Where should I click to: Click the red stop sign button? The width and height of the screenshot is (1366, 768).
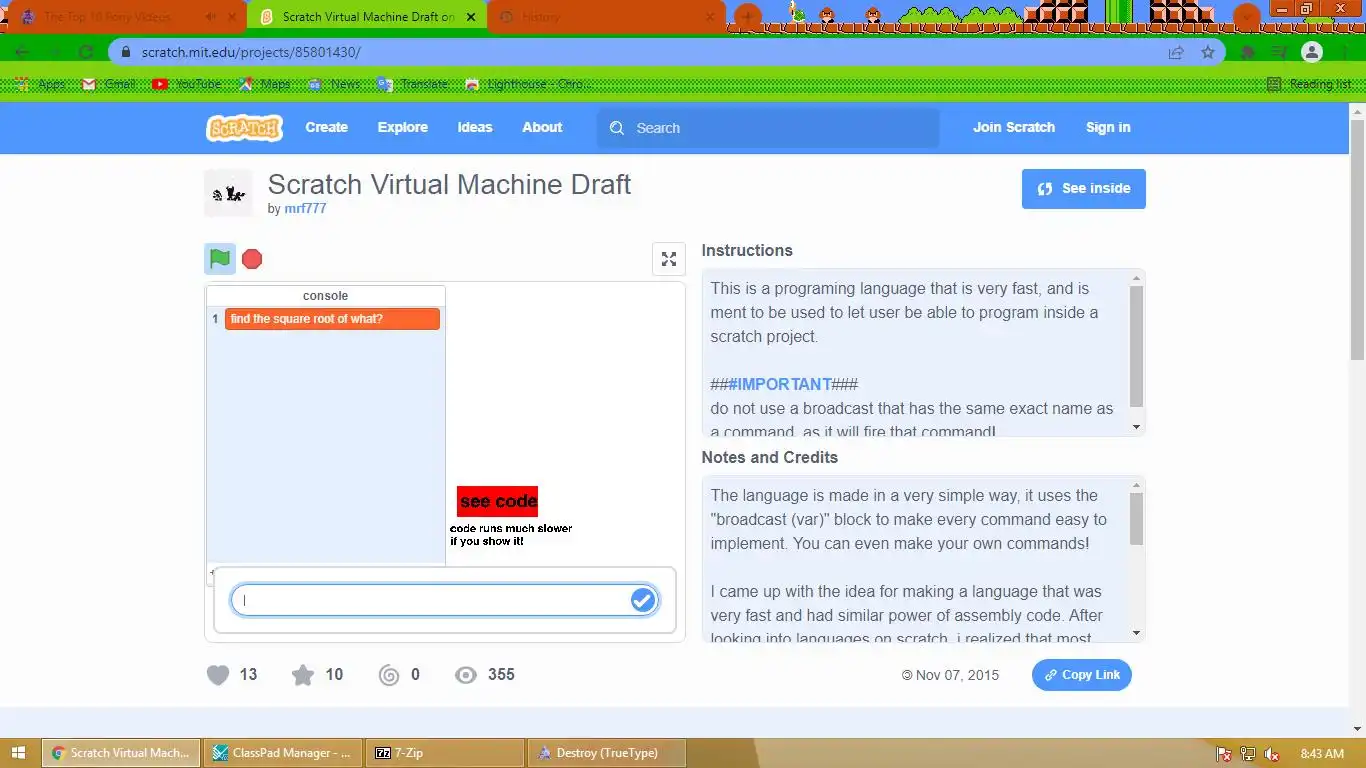click(252, 259)
